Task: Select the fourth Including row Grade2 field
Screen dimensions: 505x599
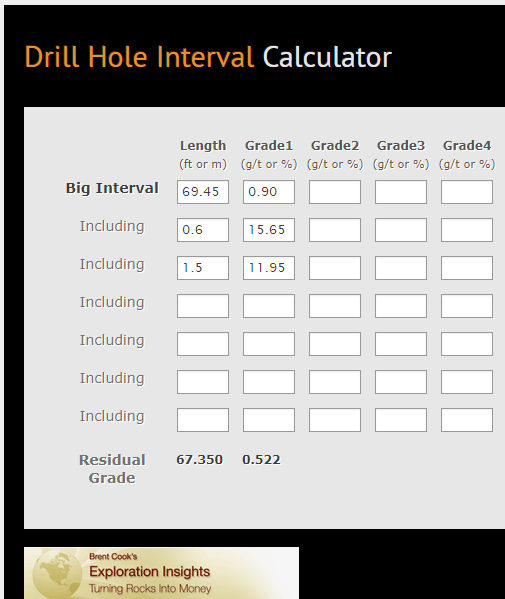Action: click(335, 344)
